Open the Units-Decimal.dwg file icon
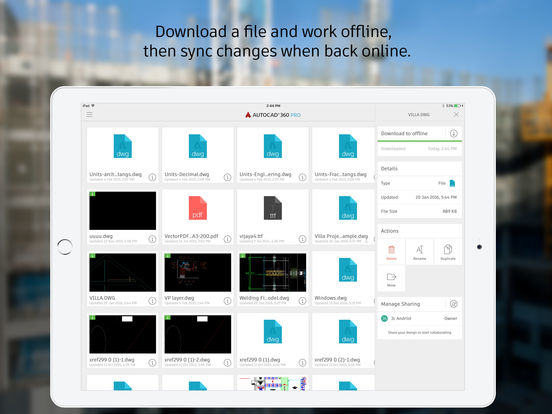Image resolution: width=552 pixels, height=414 pixels. (x=198, y=146)
